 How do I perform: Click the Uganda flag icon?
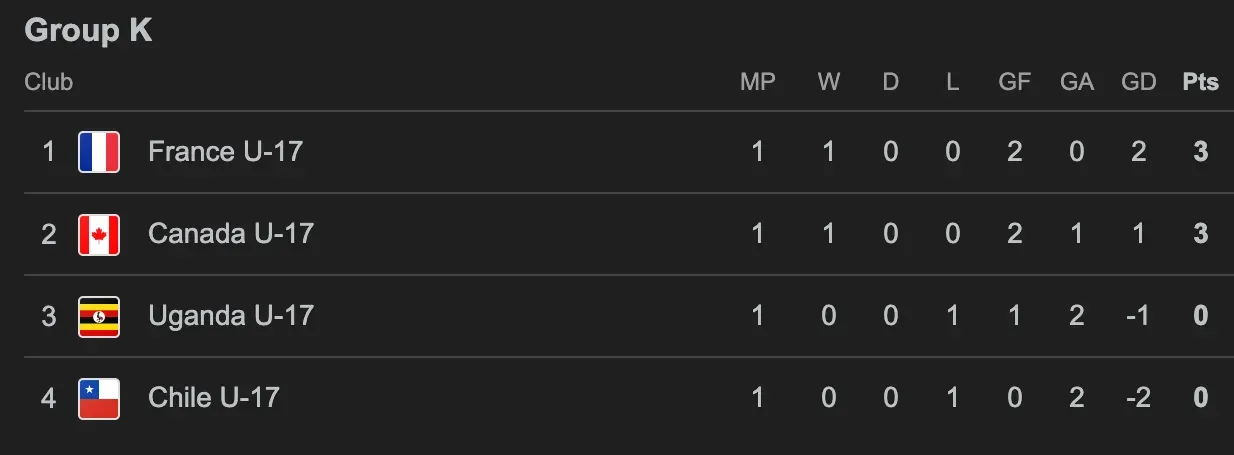click(99, 316)
